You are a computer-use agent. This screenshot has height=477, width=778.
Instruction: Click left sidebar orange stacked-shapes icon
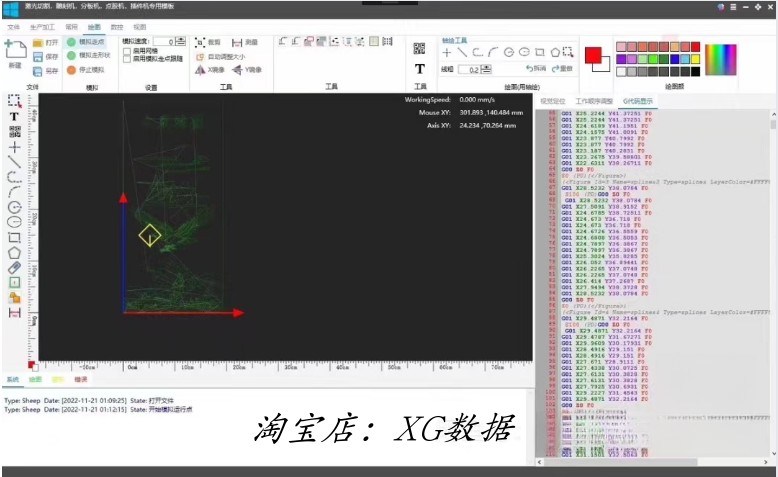pyautogui.click(x=14, y=298)
